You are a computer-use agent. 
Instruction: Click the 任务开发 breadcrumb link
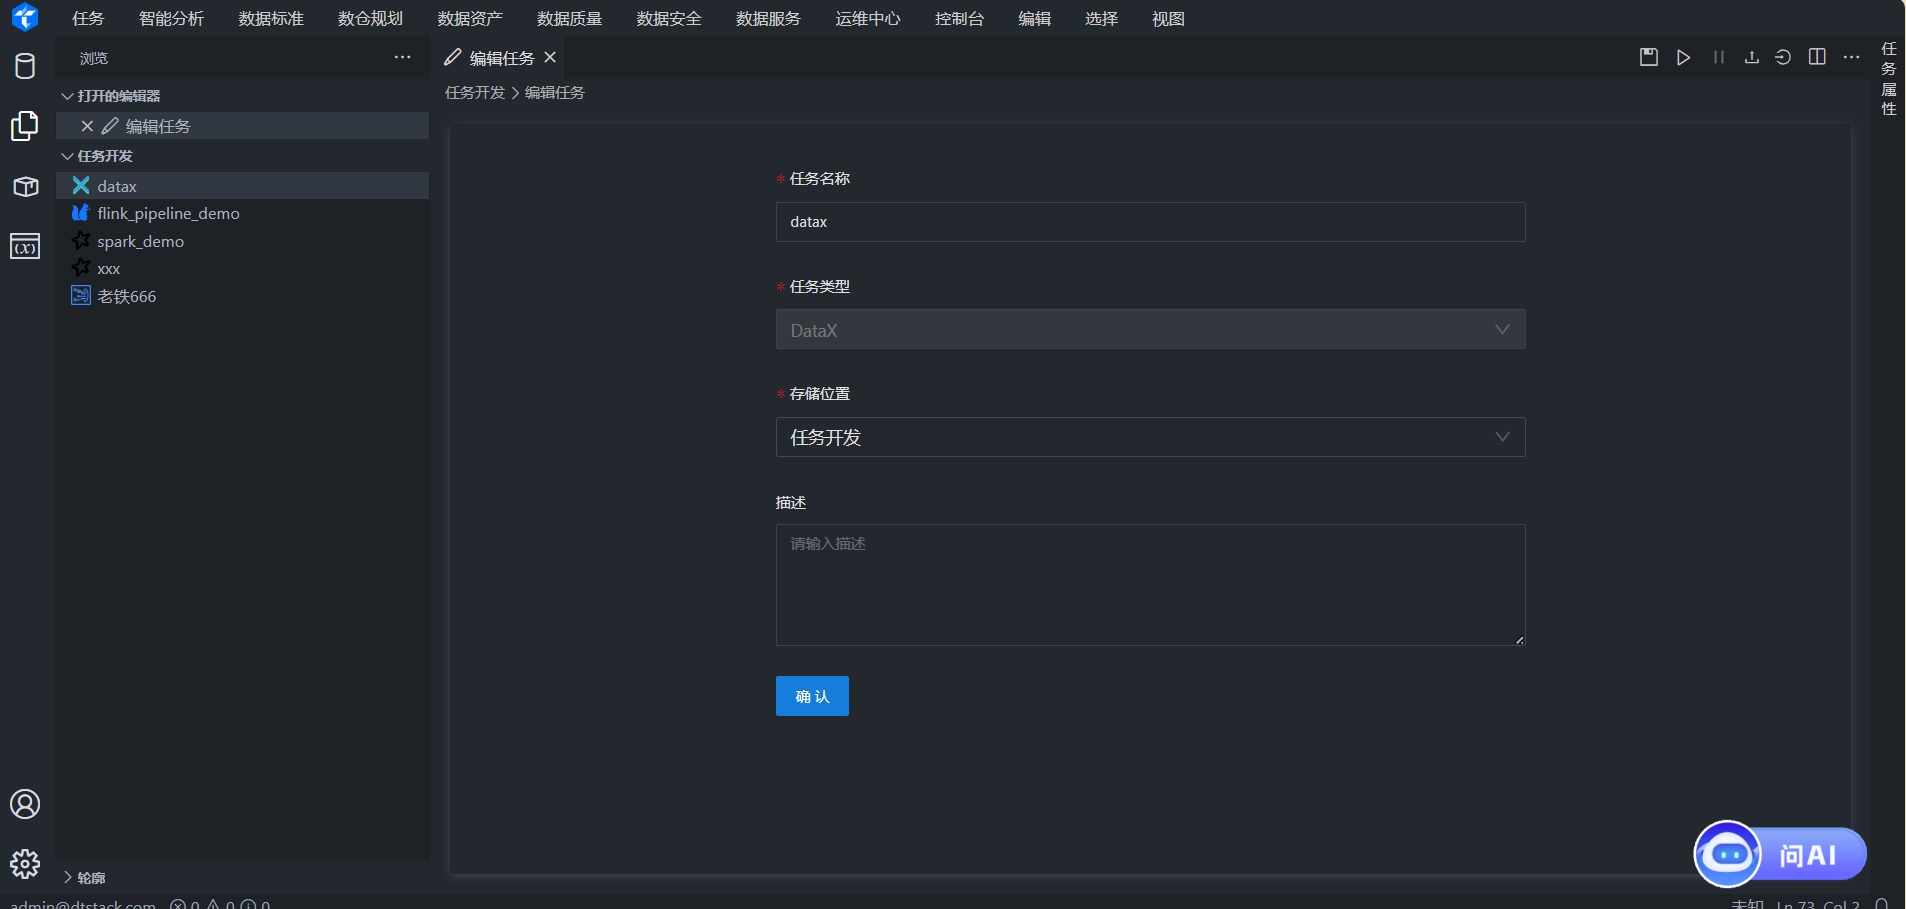pos(475,93)
